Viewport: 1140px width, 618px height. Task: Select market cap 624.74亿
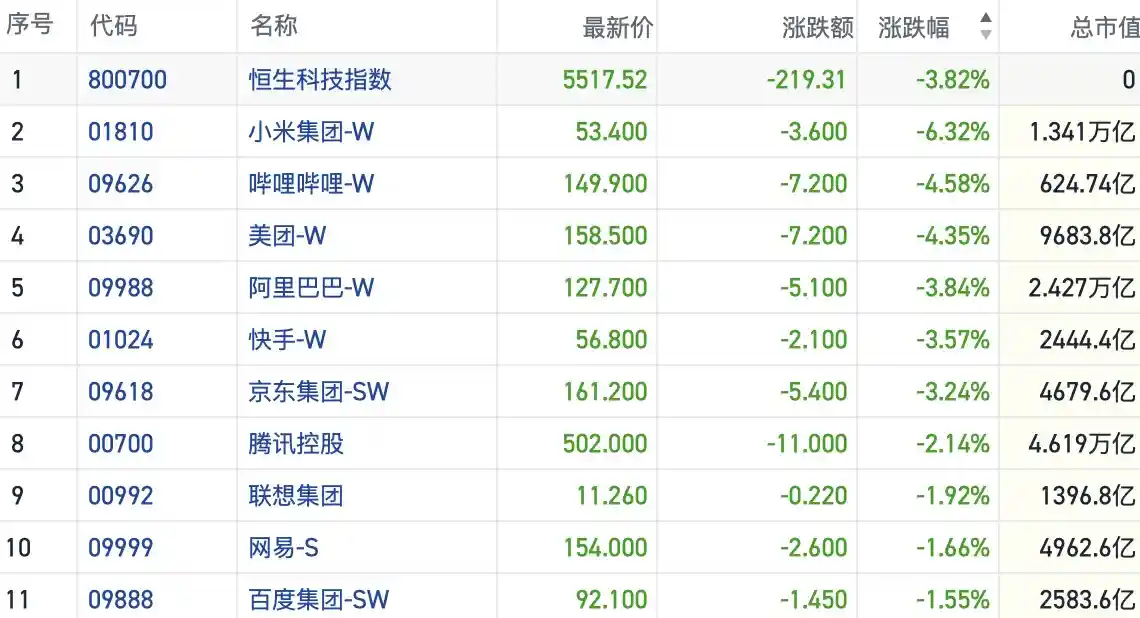pos(1088,184)
